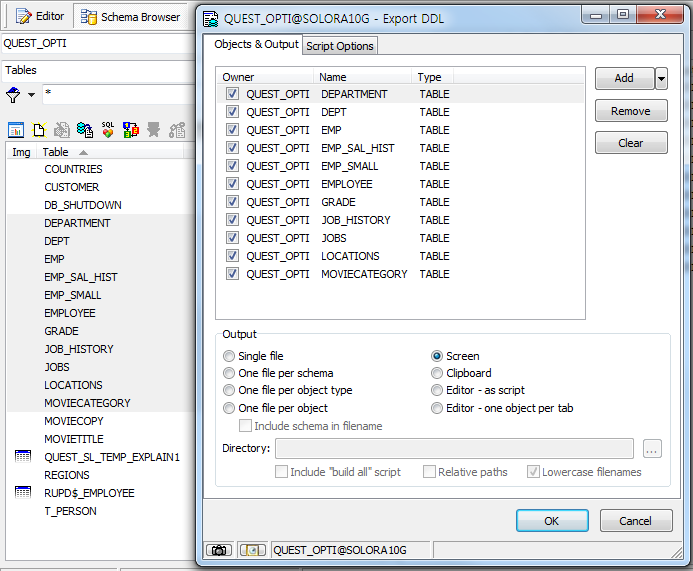Switch to the Script Options tab
This screenshot has height=571, width=693.
[x=340, y=46]
